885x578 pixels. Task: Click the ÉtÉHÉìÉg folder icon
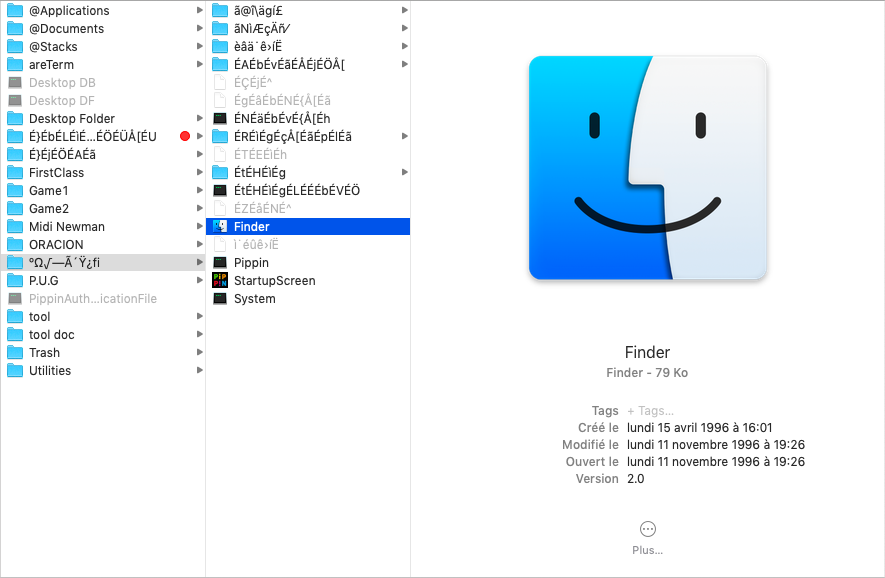point(220,172)
